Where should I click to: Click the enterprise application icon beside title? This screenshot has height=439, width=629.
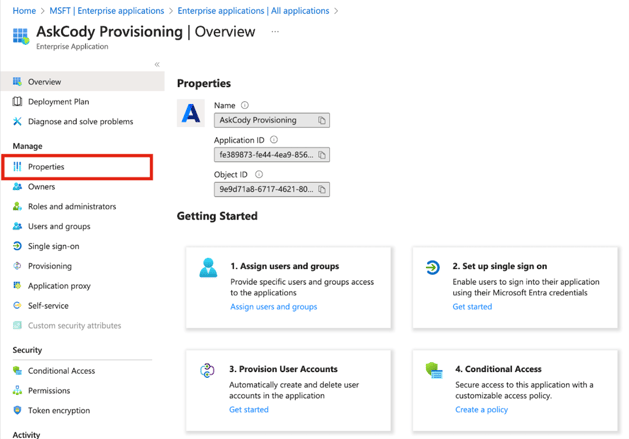coord(21,36)
